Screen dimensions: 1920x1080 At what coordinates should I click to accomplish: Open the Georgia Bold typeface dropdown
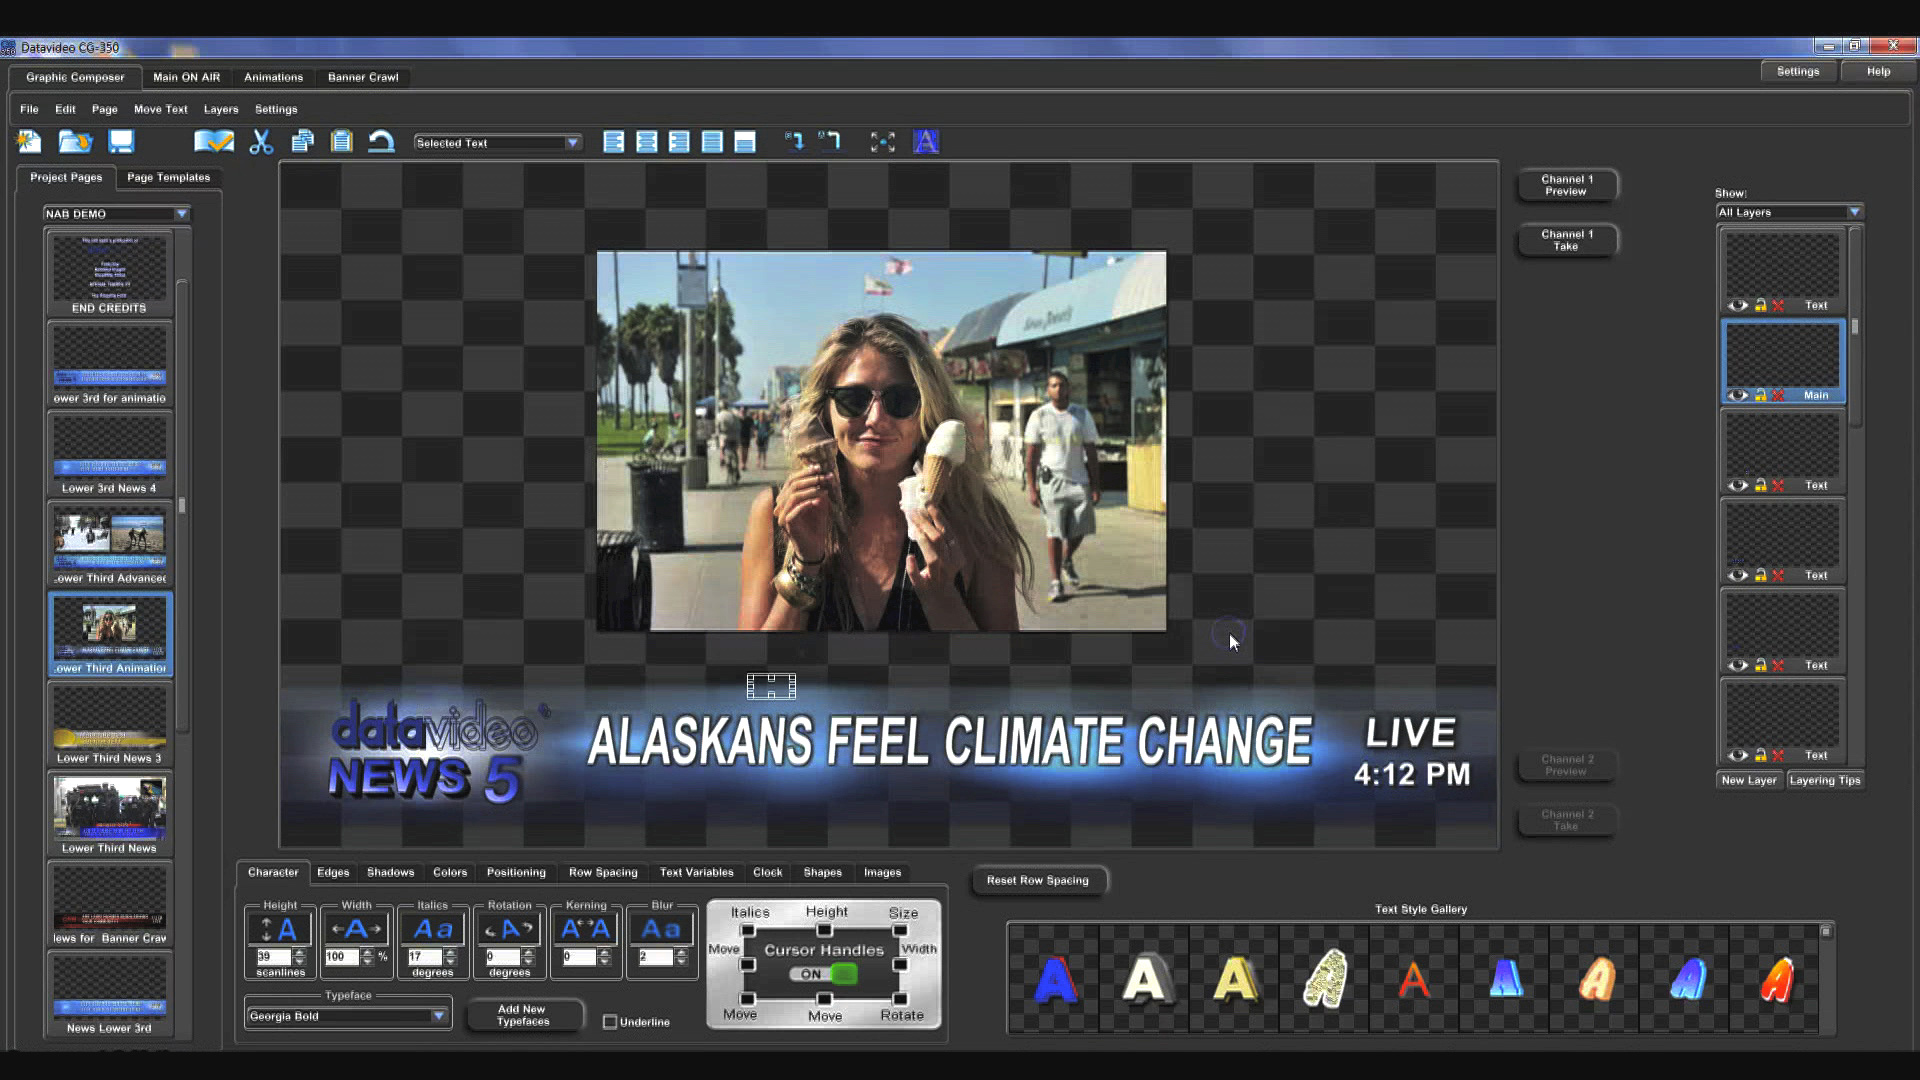coord(346,1016)
